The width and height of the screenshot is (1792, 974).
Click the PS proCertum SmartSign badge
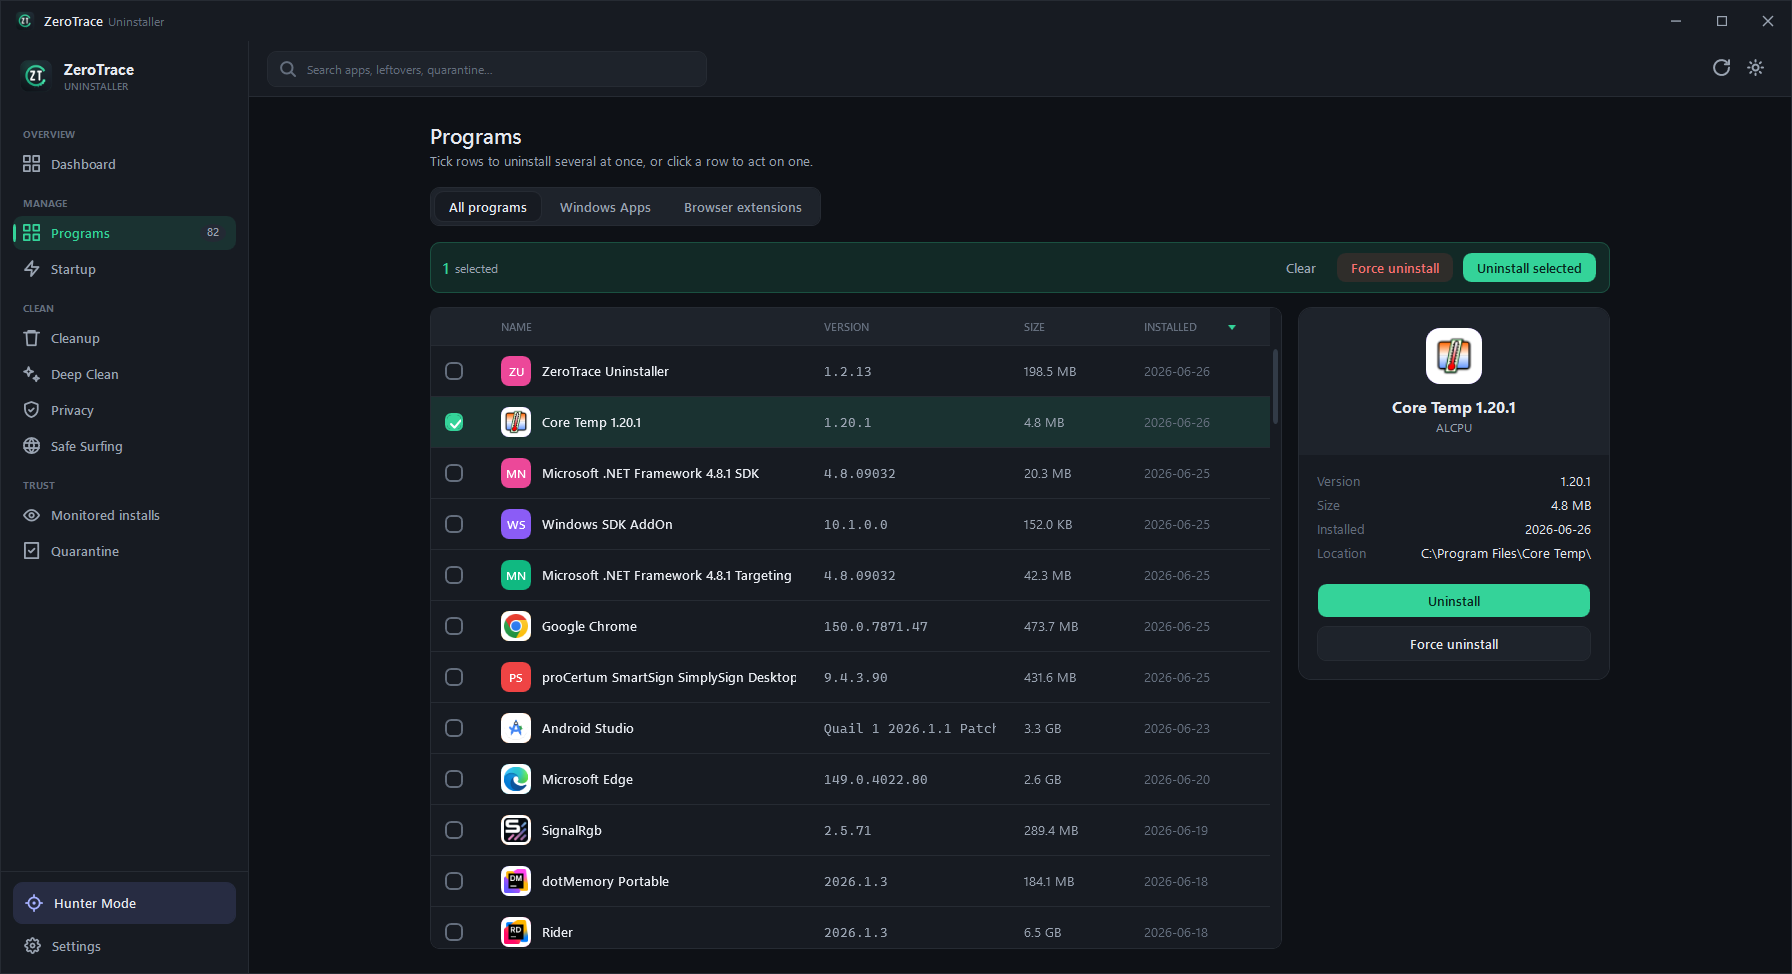pyautogui.click(x=516, y=677)
